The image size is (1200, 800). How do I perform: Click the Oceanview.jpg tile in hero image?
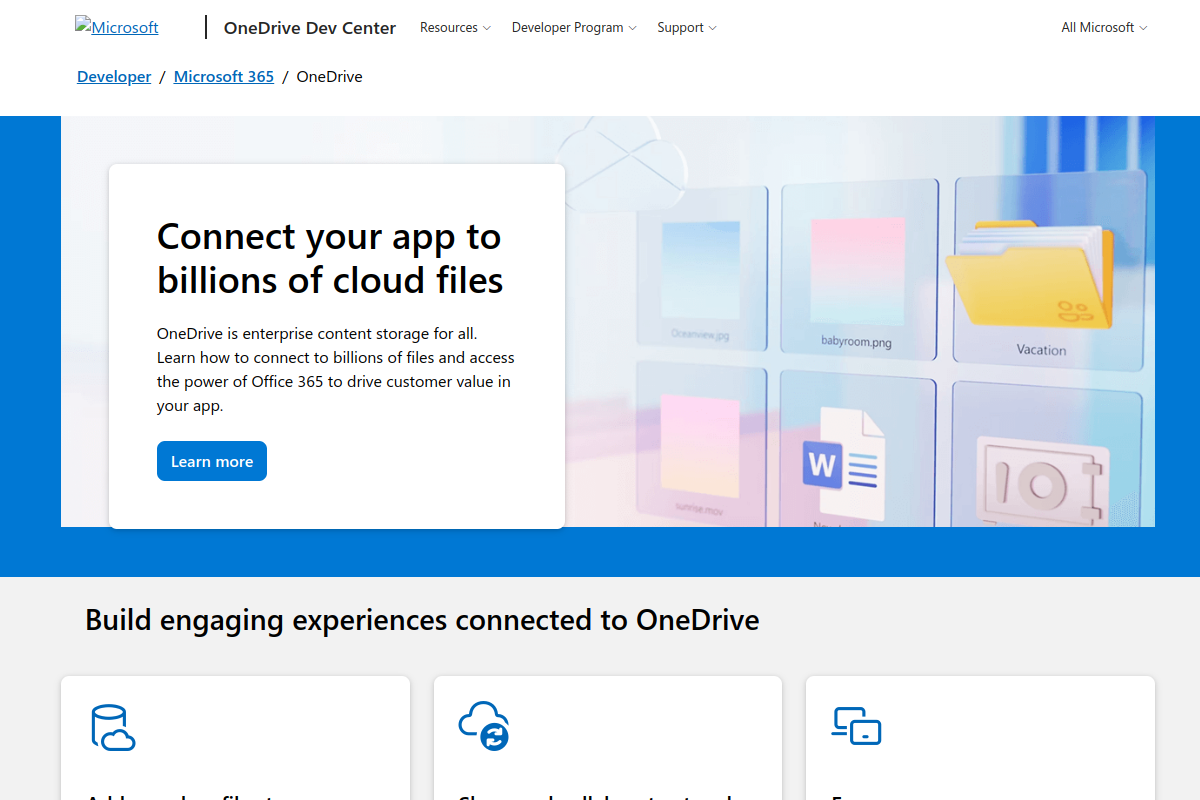pyautogui.click(x=701, y=268)
